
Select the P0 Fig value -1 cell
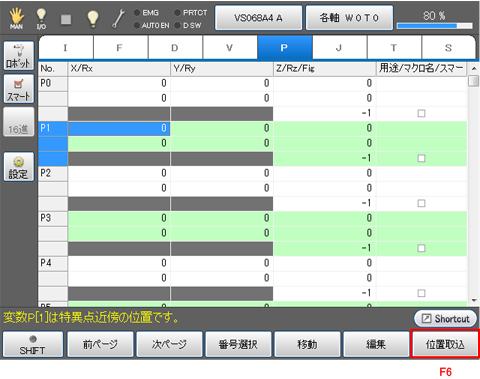[x=325, y=113]
